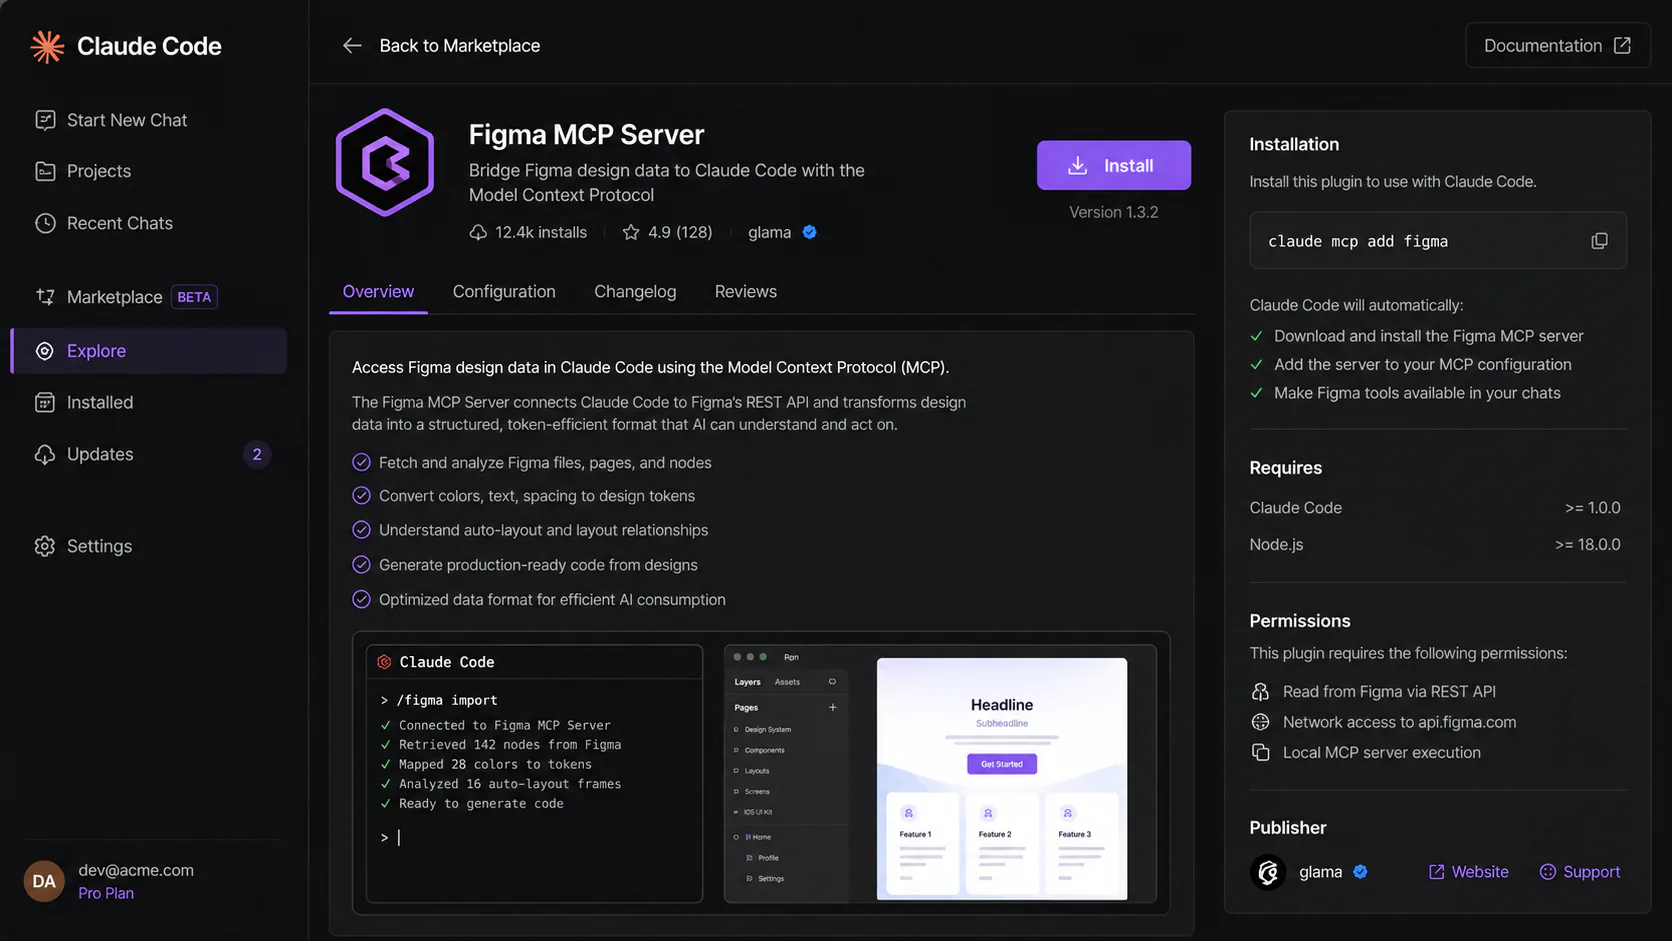The height and width of the screenshot is (941, 1672).
Task: Click the claude mcp add figma command text
Action: point(1357,241)
